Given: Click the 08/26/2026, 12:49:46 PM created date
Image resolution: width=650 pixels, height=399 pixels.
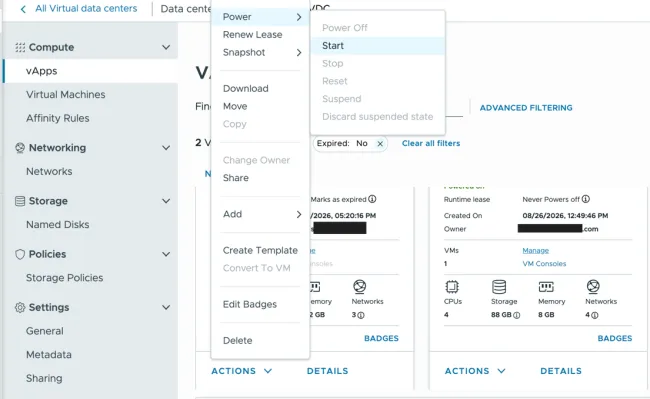Looking at the screenshot, I should click(565, 215).
